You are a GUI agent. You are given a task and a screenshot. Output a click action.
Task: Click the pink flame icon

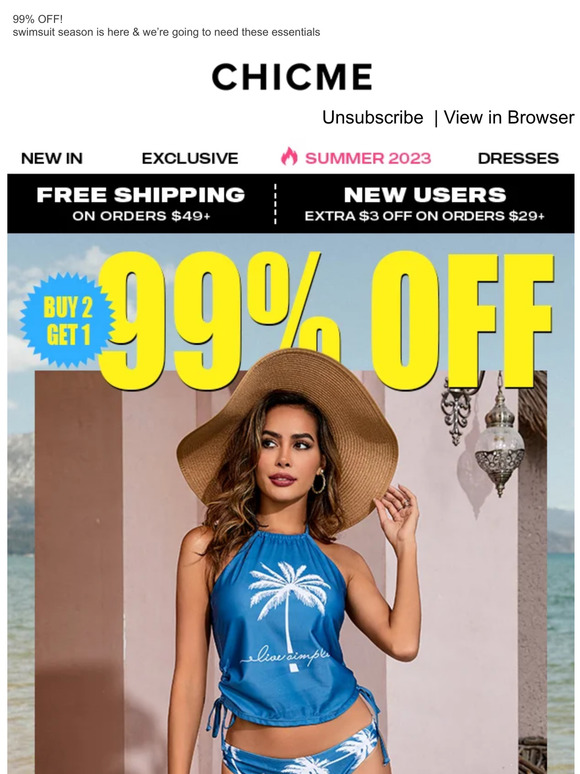coord(289,157)
